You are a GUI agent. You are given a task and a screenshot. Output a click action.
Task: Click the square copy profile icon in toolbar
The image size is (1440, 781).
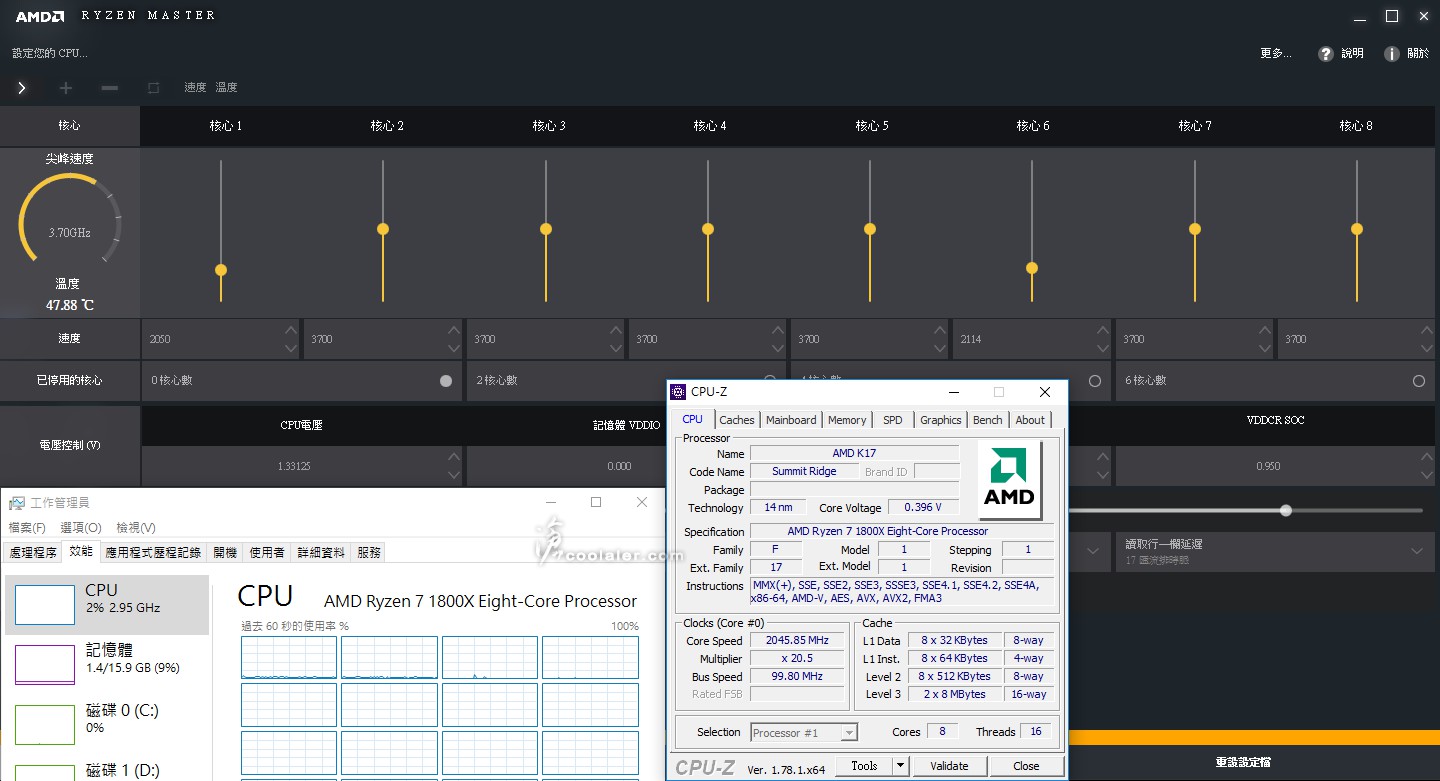pos(153,88)
